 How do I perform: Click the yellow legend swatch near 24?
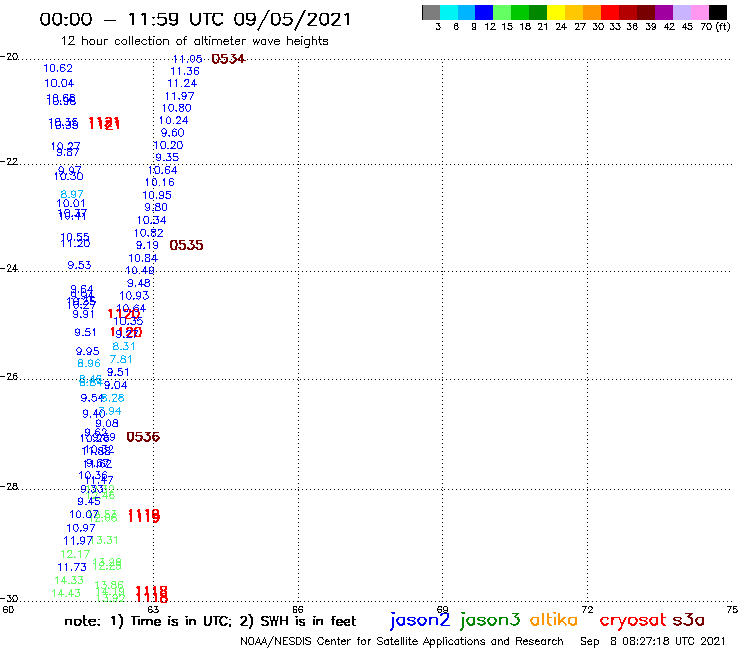click(x=556, y=13)
